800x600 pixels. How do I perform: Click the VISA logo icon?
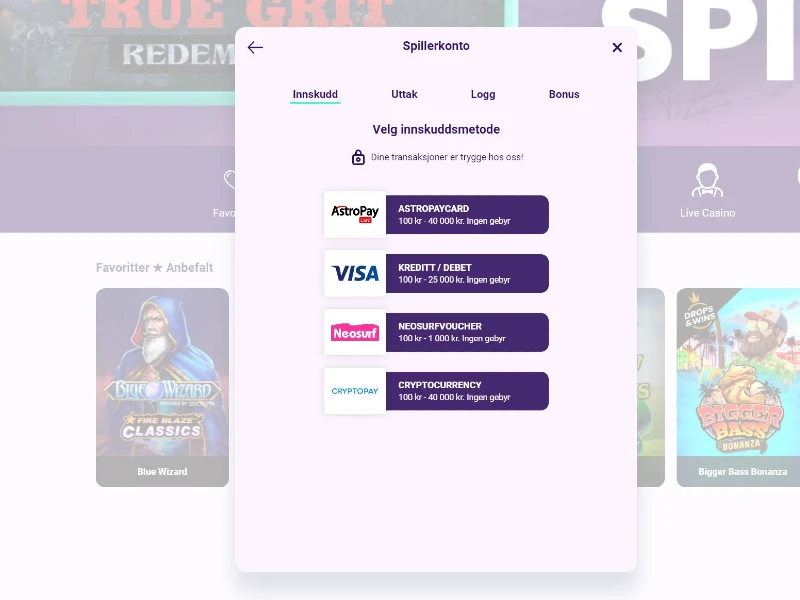pyautogui.click(x=355, y=273)
